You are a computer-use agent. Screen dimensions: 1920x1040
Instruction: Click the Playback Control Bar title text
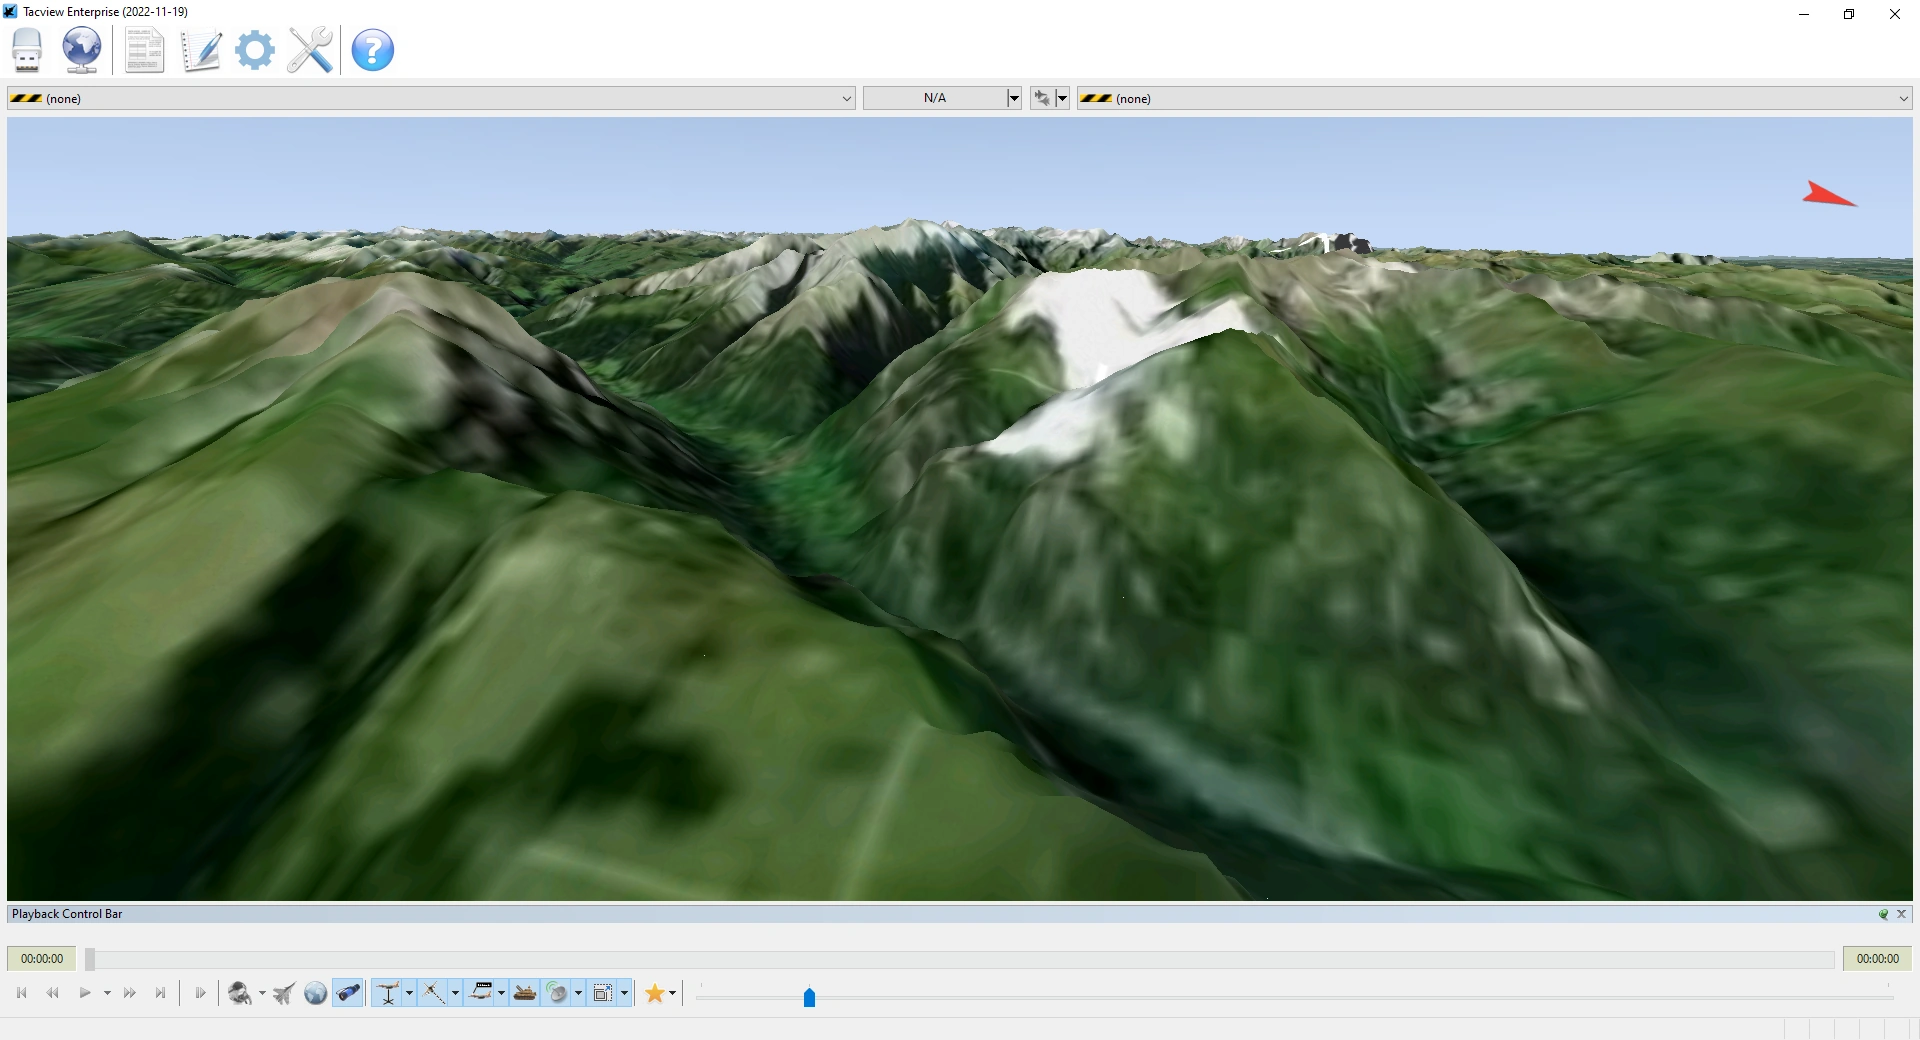(67, 914)
